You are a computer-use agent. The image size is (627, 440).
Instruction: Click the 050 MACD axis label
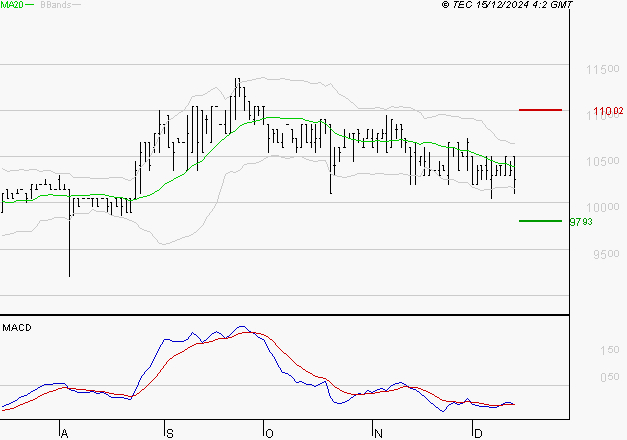[x=609, y=377]
